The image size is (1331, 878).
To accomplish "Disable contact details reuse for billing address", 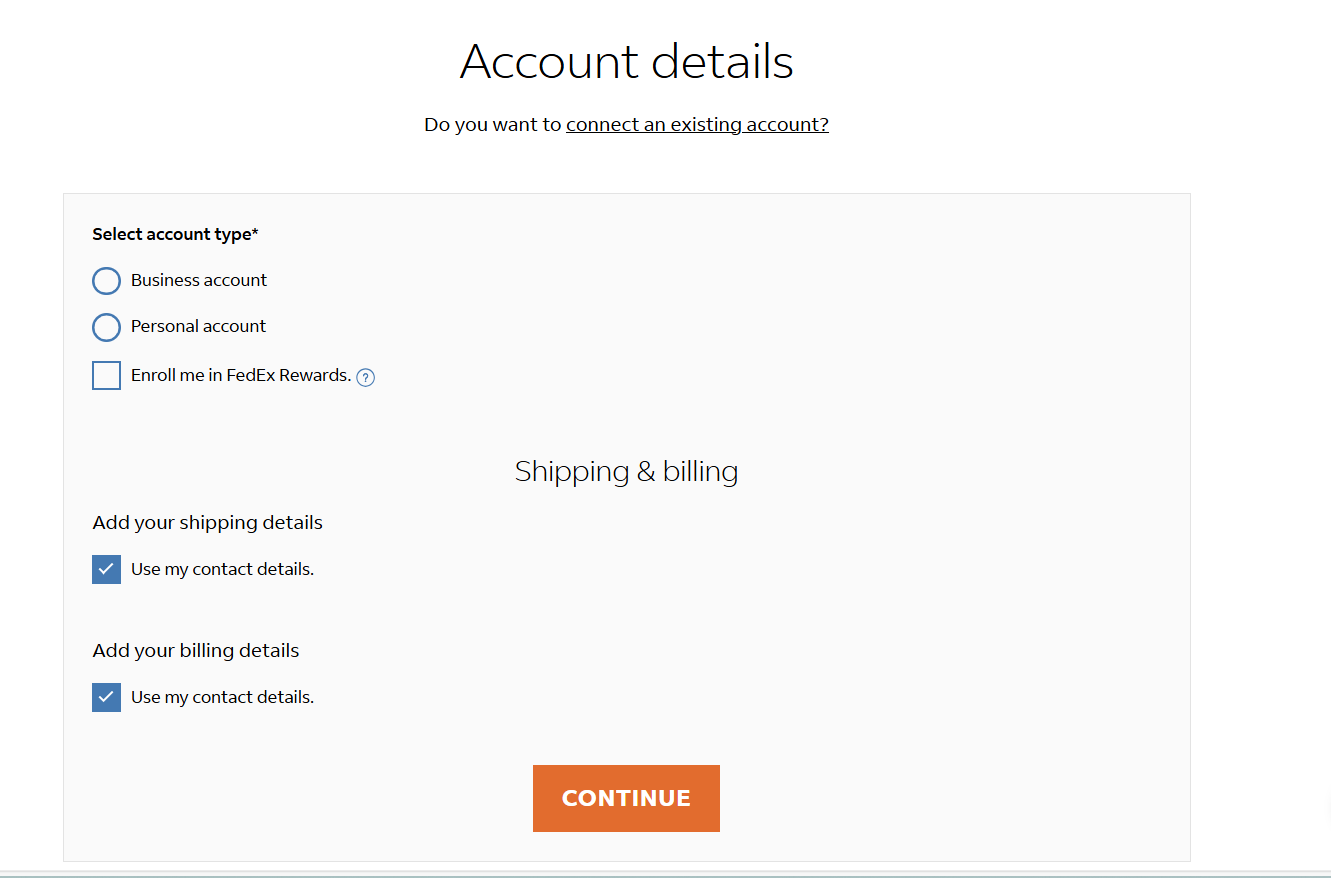I will (x=106, y=697).
